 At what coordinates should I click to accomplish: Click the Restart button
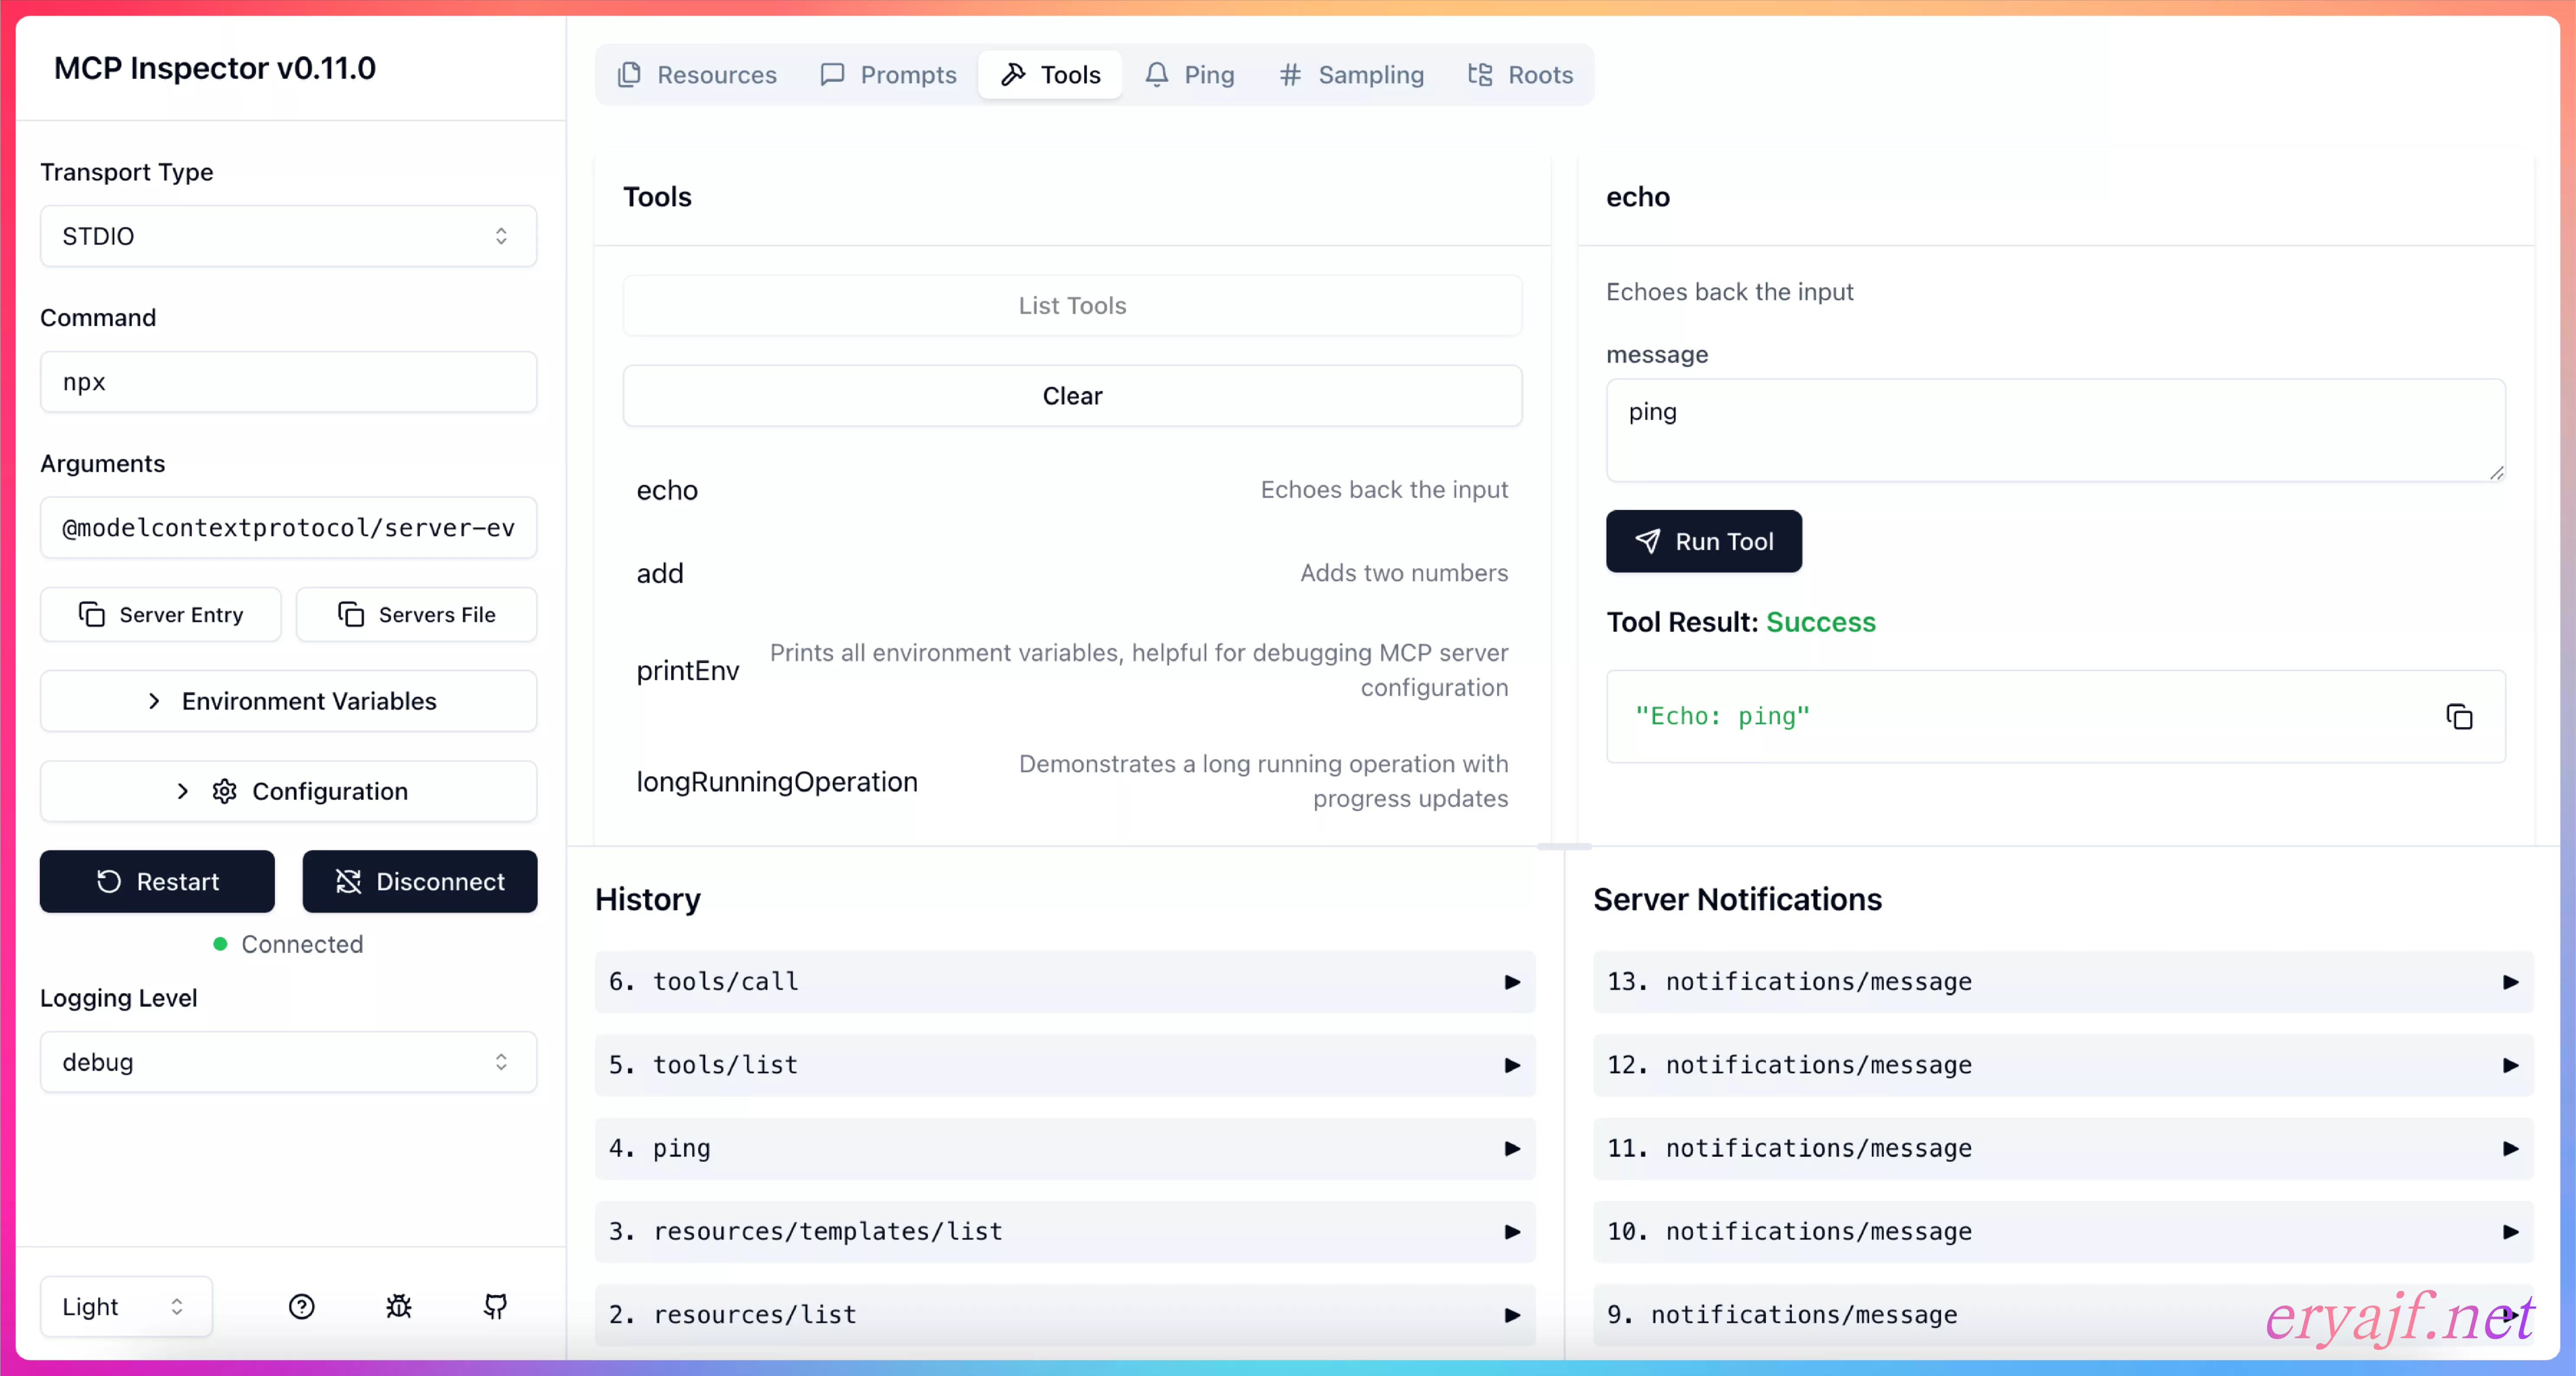pos(157,881)
